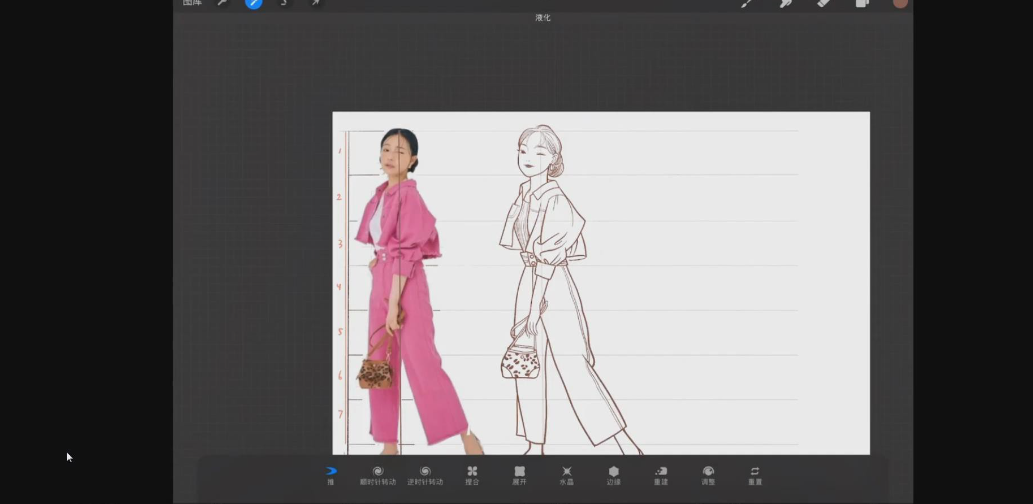Tap the 液化 (Liquify) title label

(x=543, y=18)
